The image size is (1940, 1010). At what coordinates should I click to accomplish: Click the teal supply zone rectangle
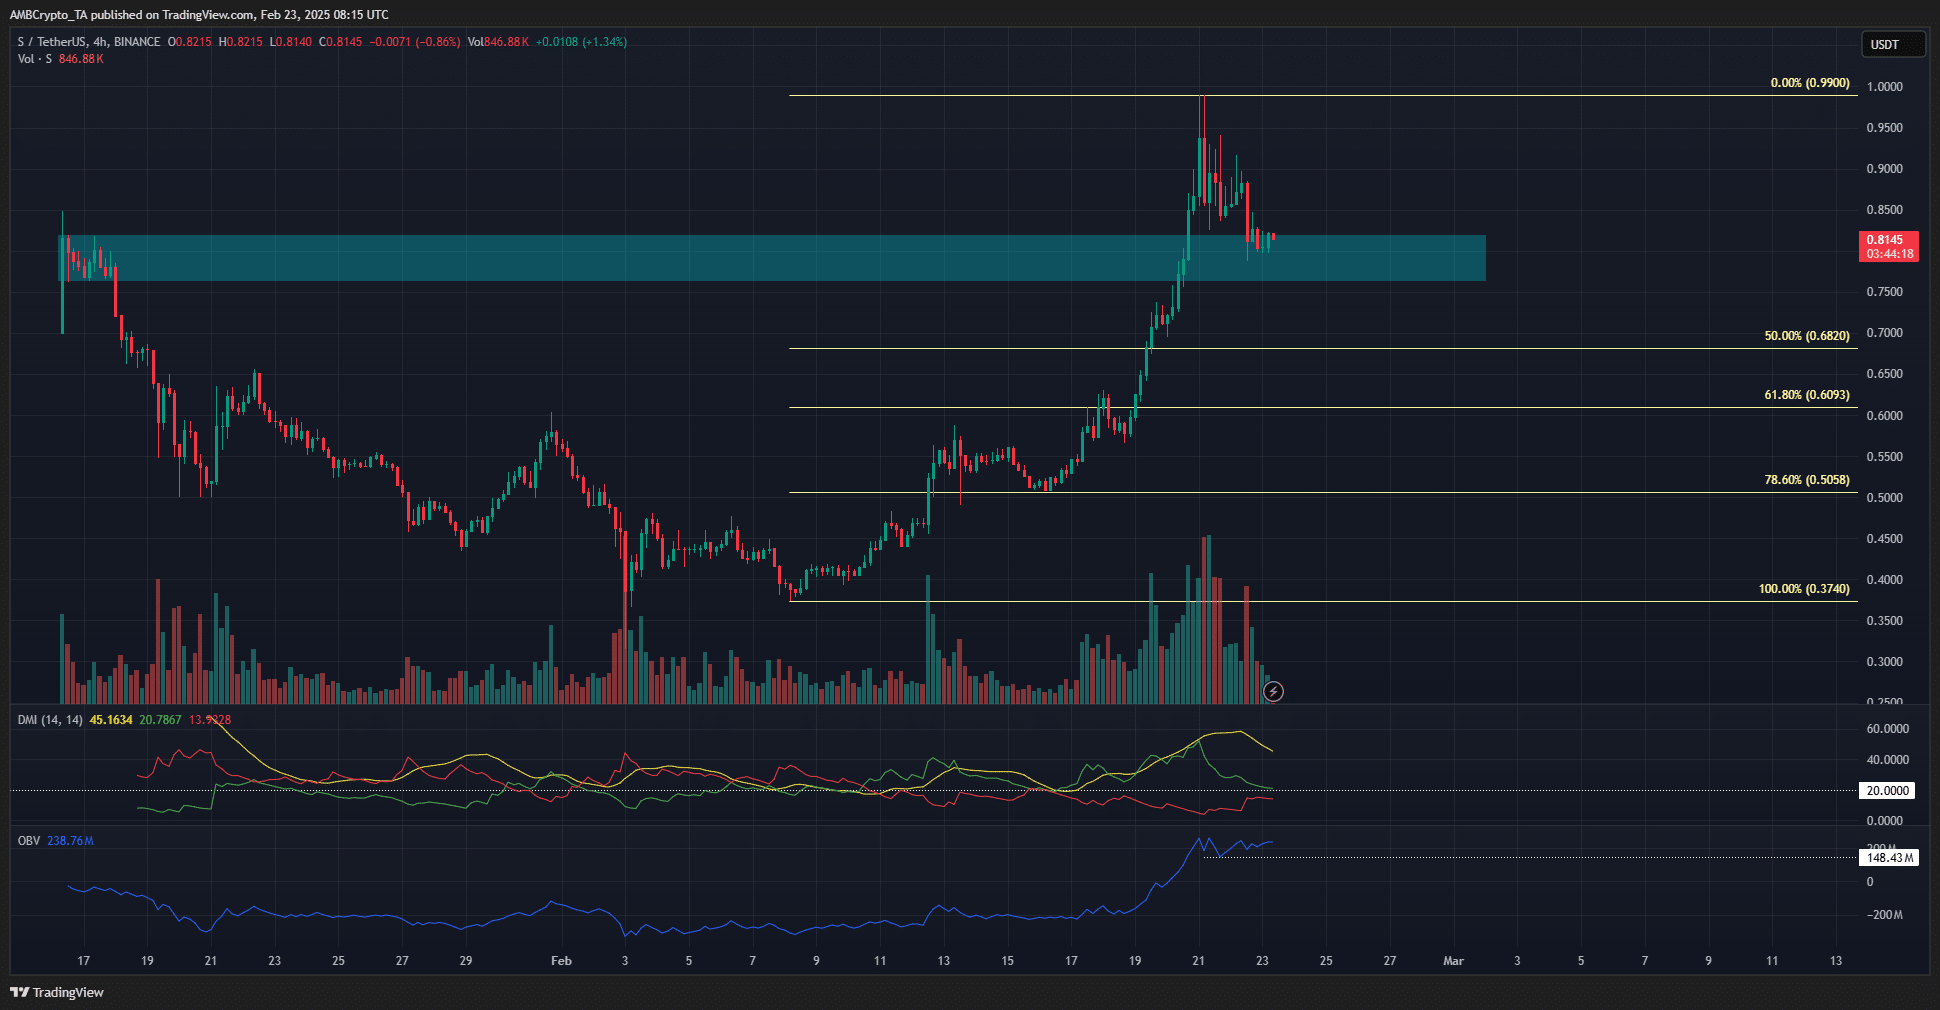pyautogui.click(x=771, y=258)
